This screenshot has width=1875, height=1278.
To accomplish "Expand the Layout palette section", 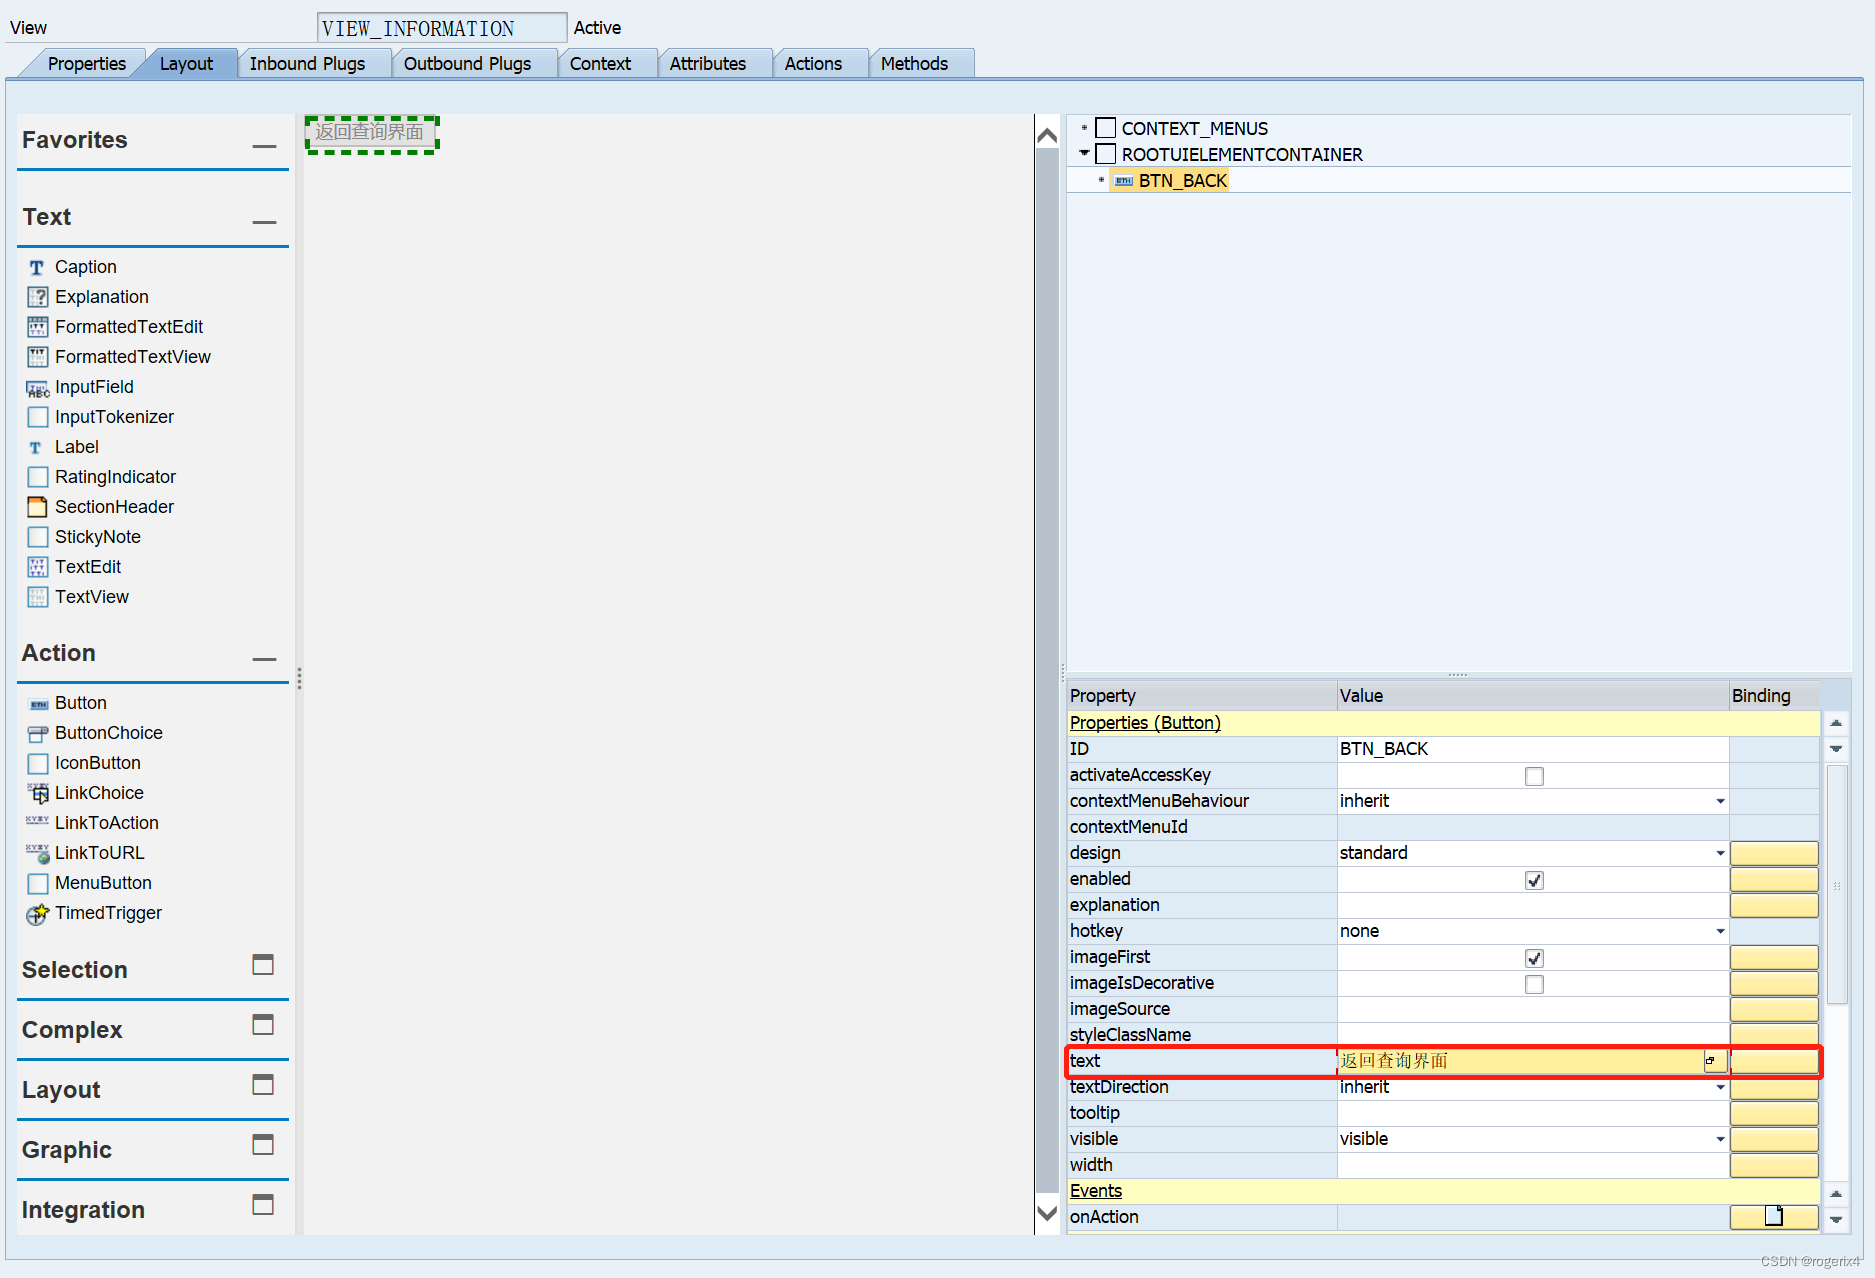I will [263, 1085].
